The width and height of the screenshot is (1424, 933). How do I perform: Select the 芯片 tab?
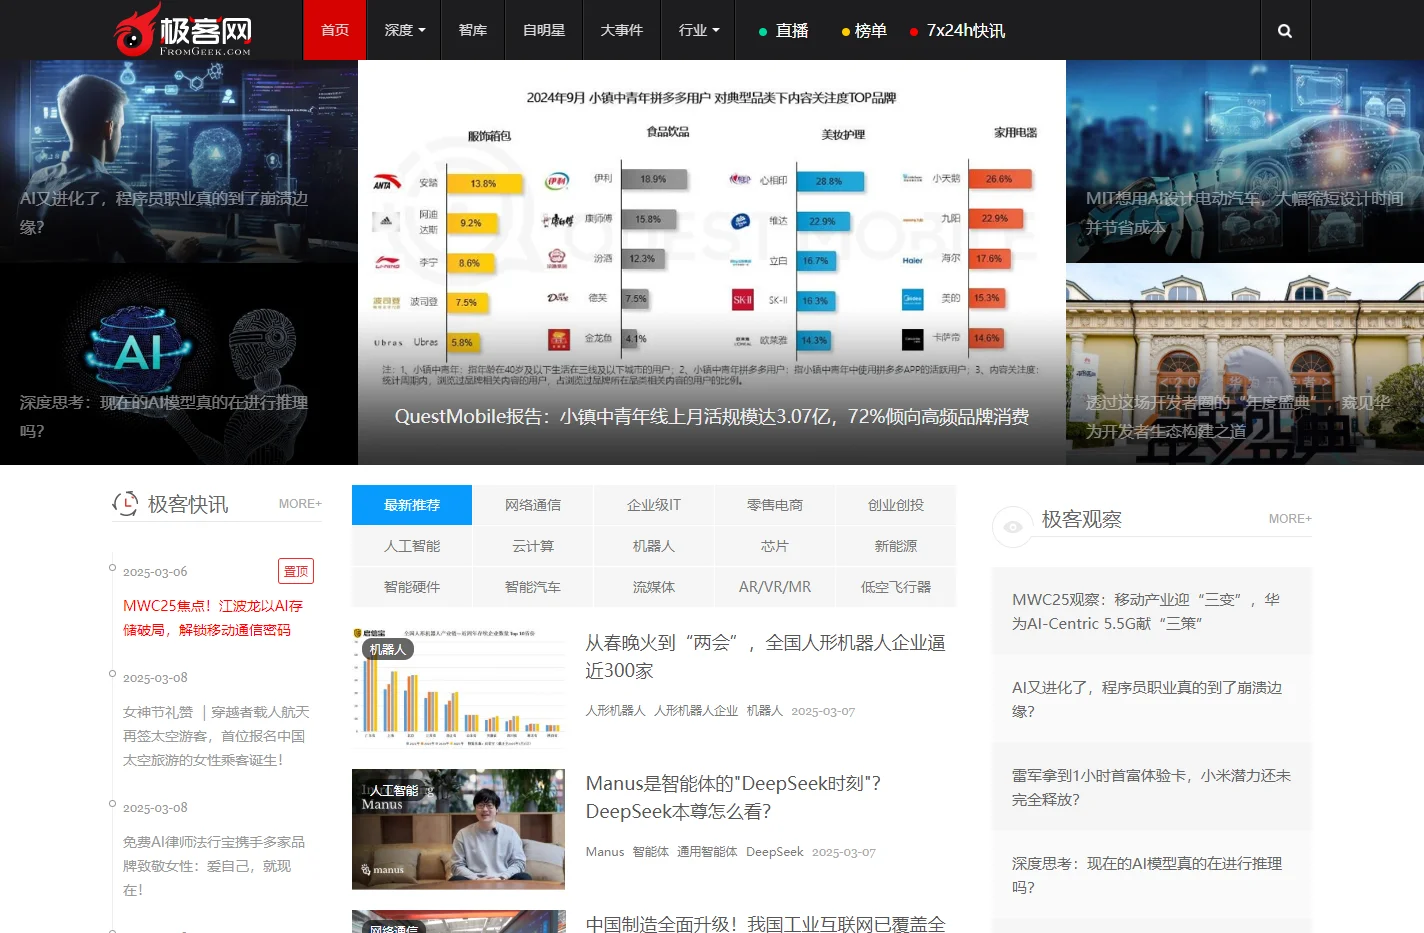775,546
